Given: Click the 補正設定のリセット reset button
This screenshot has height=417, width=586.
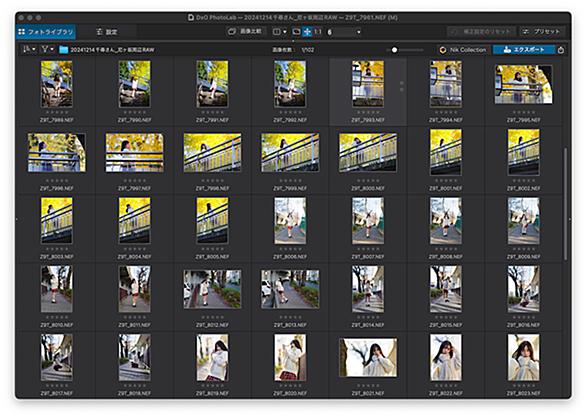Looking at the screenshot, I should (x=482, y=32).
